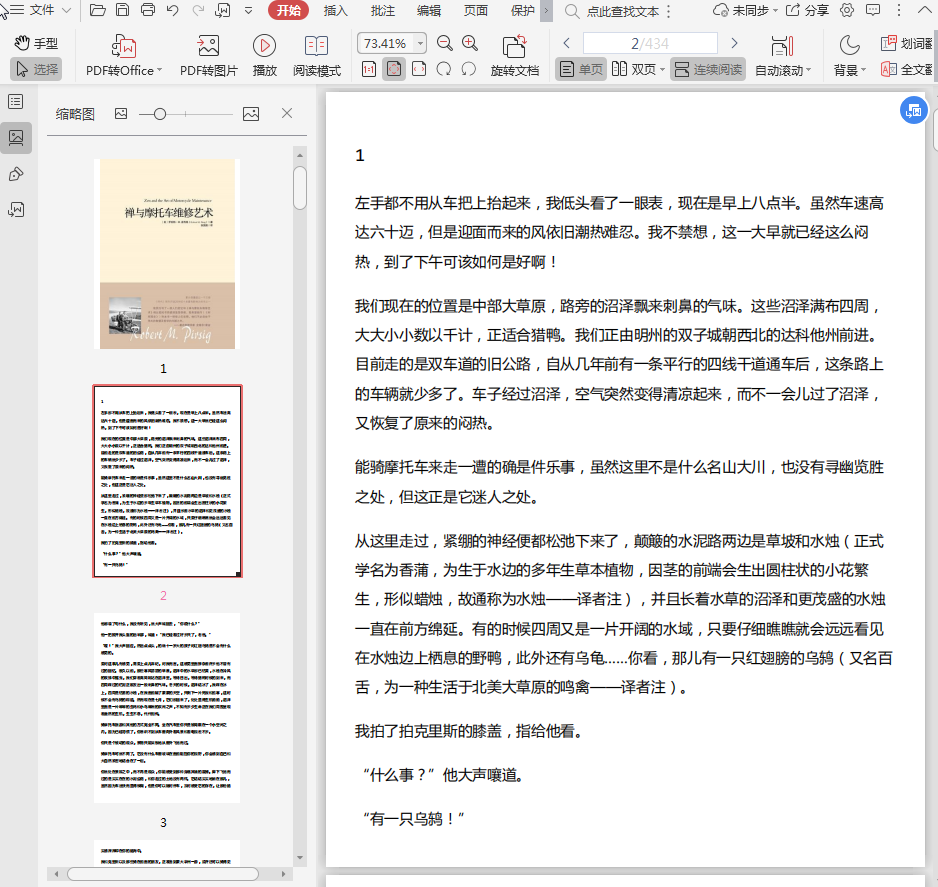Go to the next page arrow
The width and height of the screenshot is (938, 887).
[x=734, y=43]
